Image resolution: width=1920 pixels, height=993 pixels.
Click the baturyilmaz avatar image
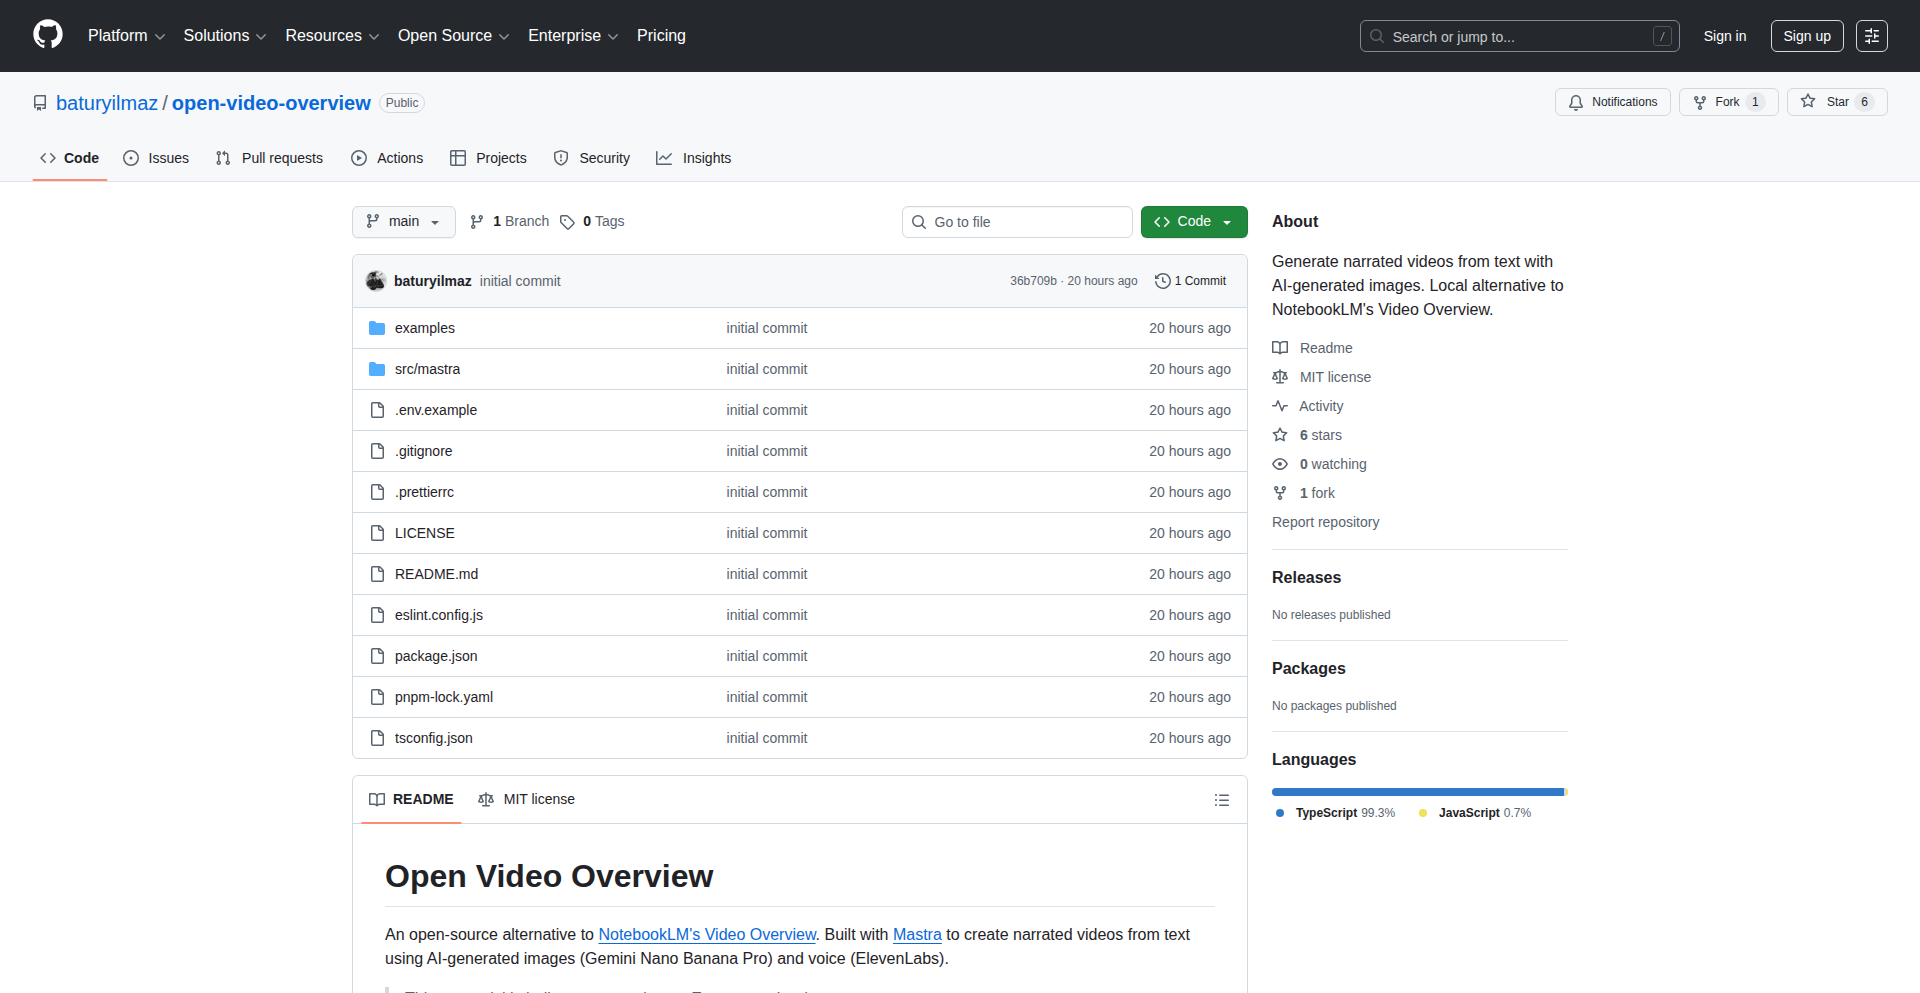tap(376, 281)
